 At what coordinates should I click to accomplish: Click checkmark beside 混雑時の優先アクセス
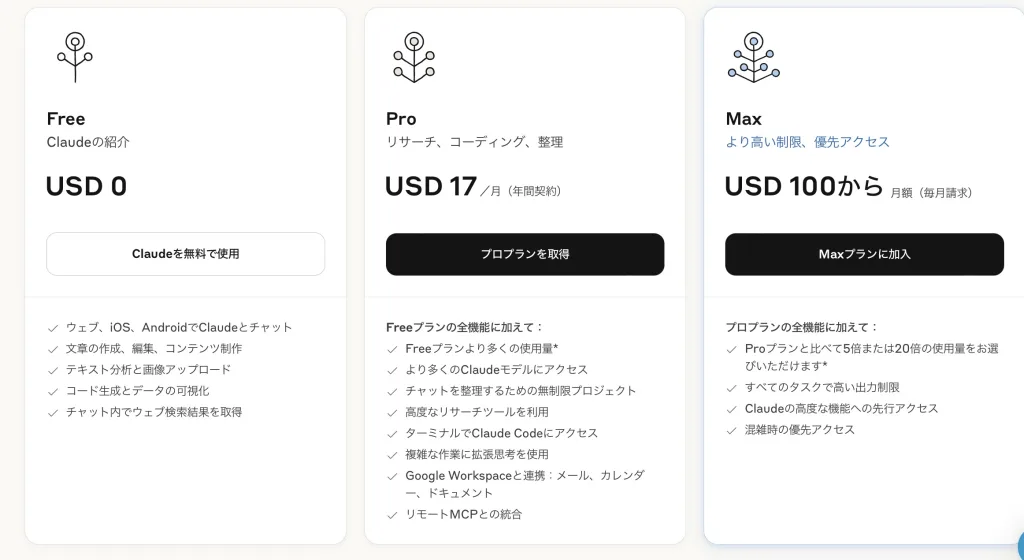point(731,431)
